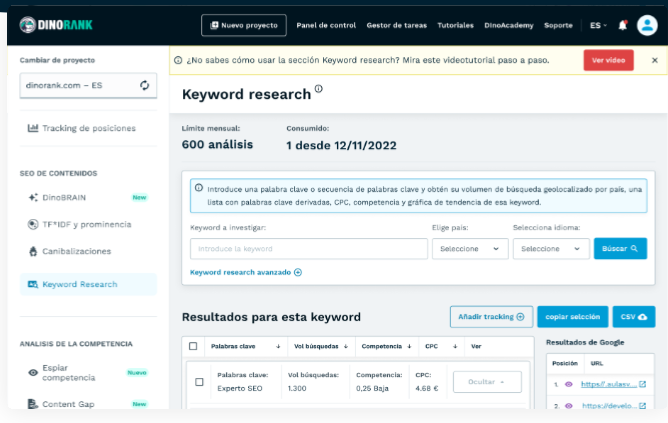Open Gestor de tareas
Image resolution: width=668 pixels, height=423 pixels.
[397, 25]
